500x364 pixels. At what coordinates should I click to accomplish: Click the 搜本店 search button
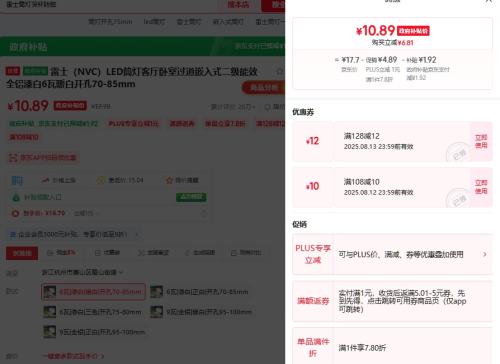click(x=238, y=5)
